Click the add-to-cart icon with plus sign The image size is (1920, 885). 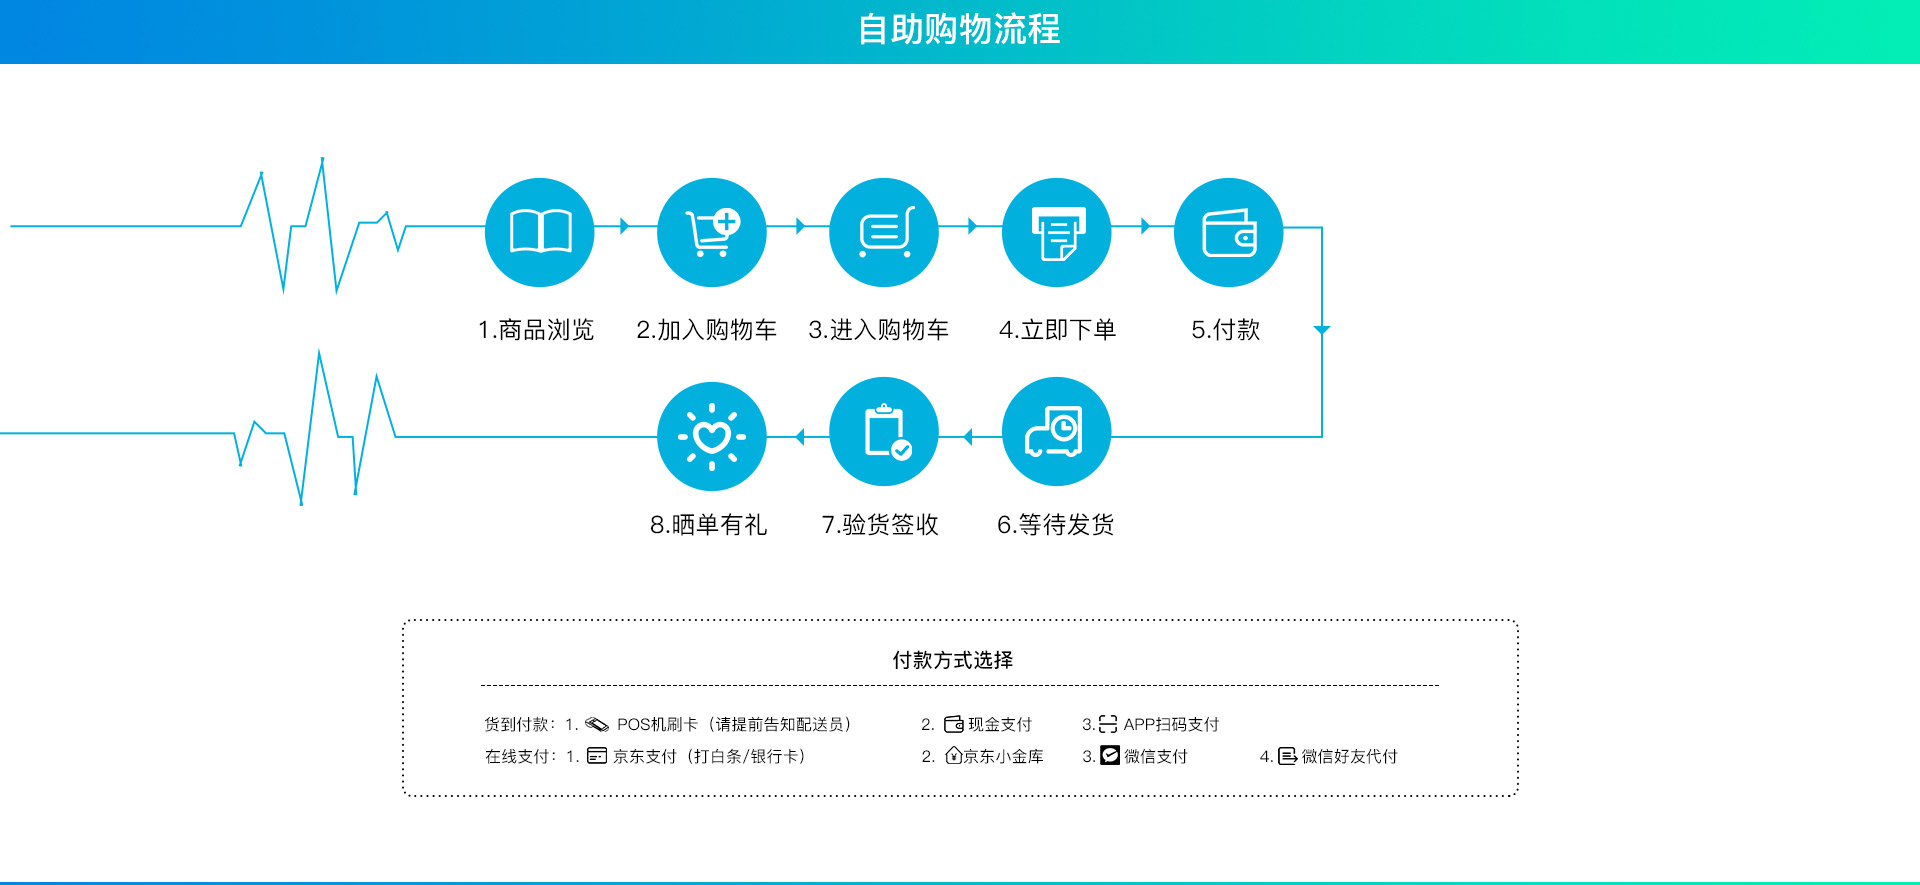[x=712, y=232]
